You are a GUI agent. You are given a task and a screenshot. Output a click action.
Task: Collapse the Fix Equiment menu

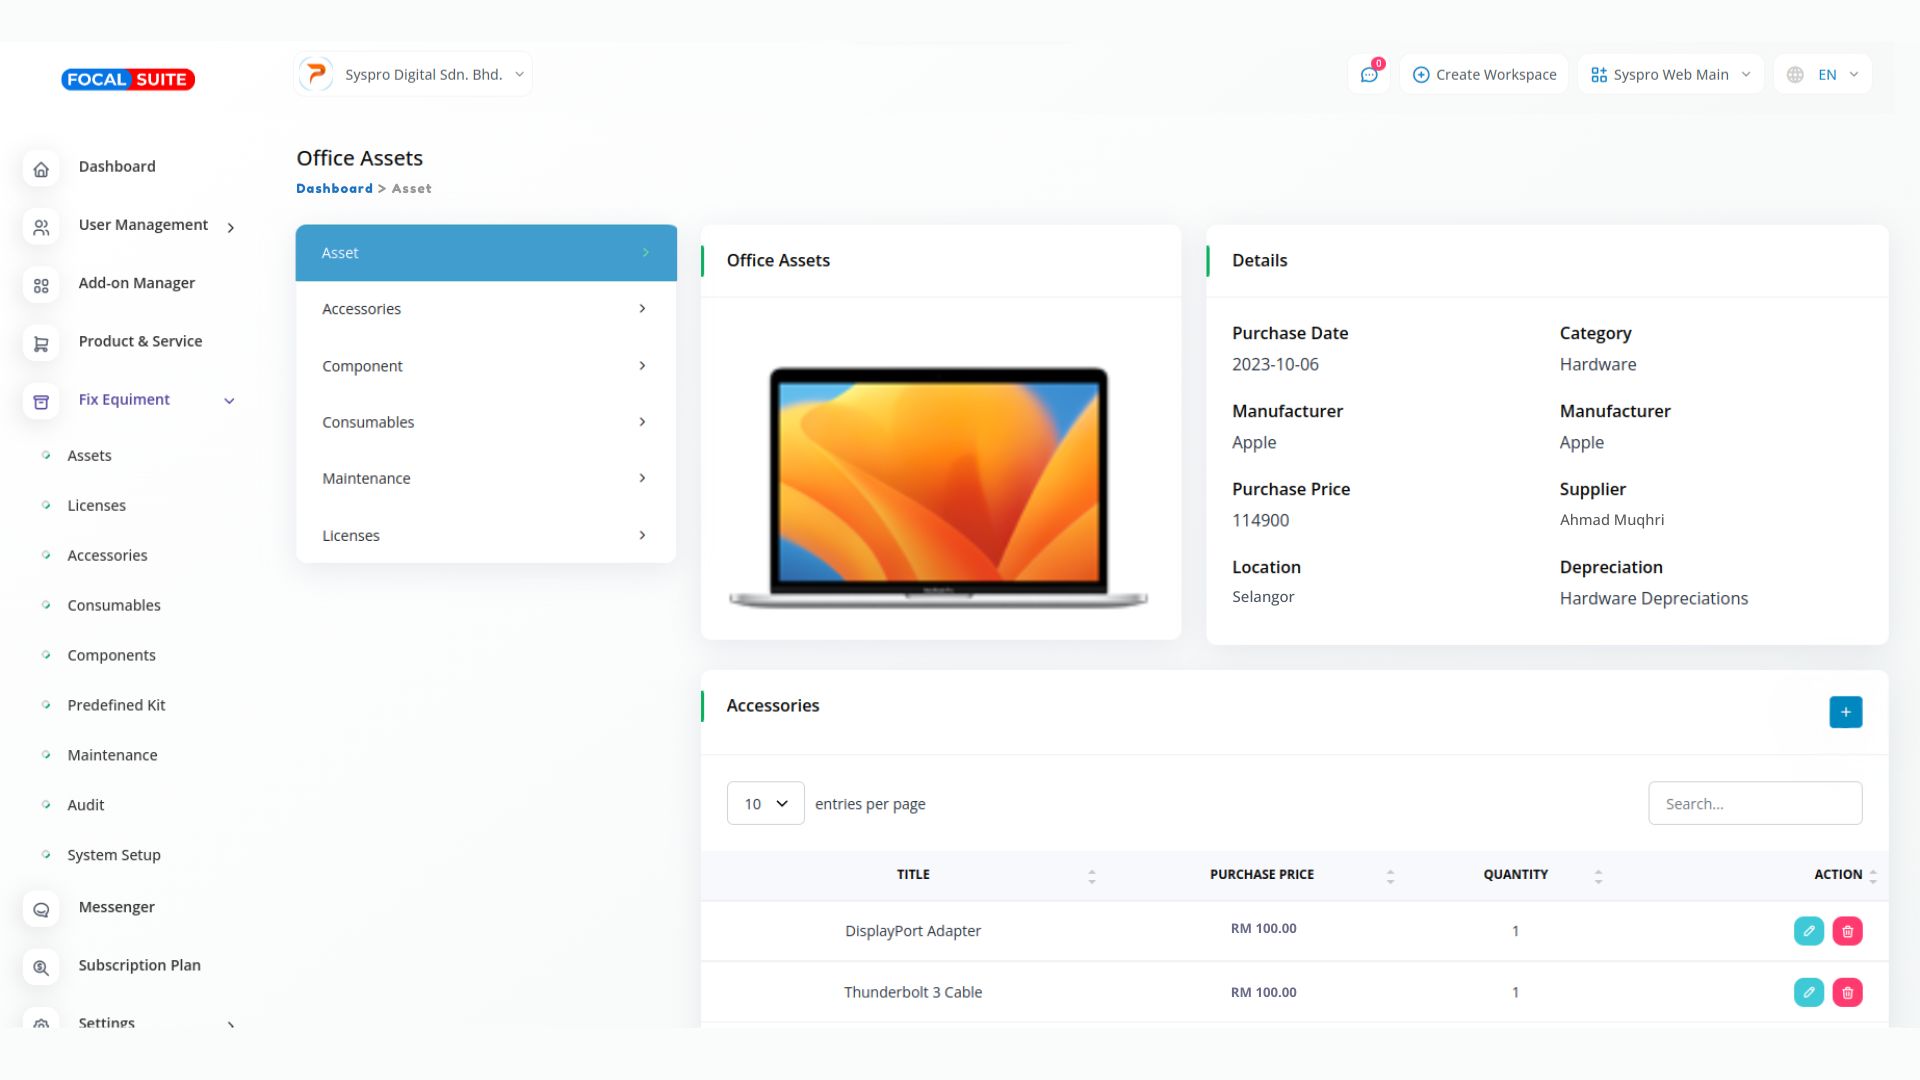[x=229, y=401]
